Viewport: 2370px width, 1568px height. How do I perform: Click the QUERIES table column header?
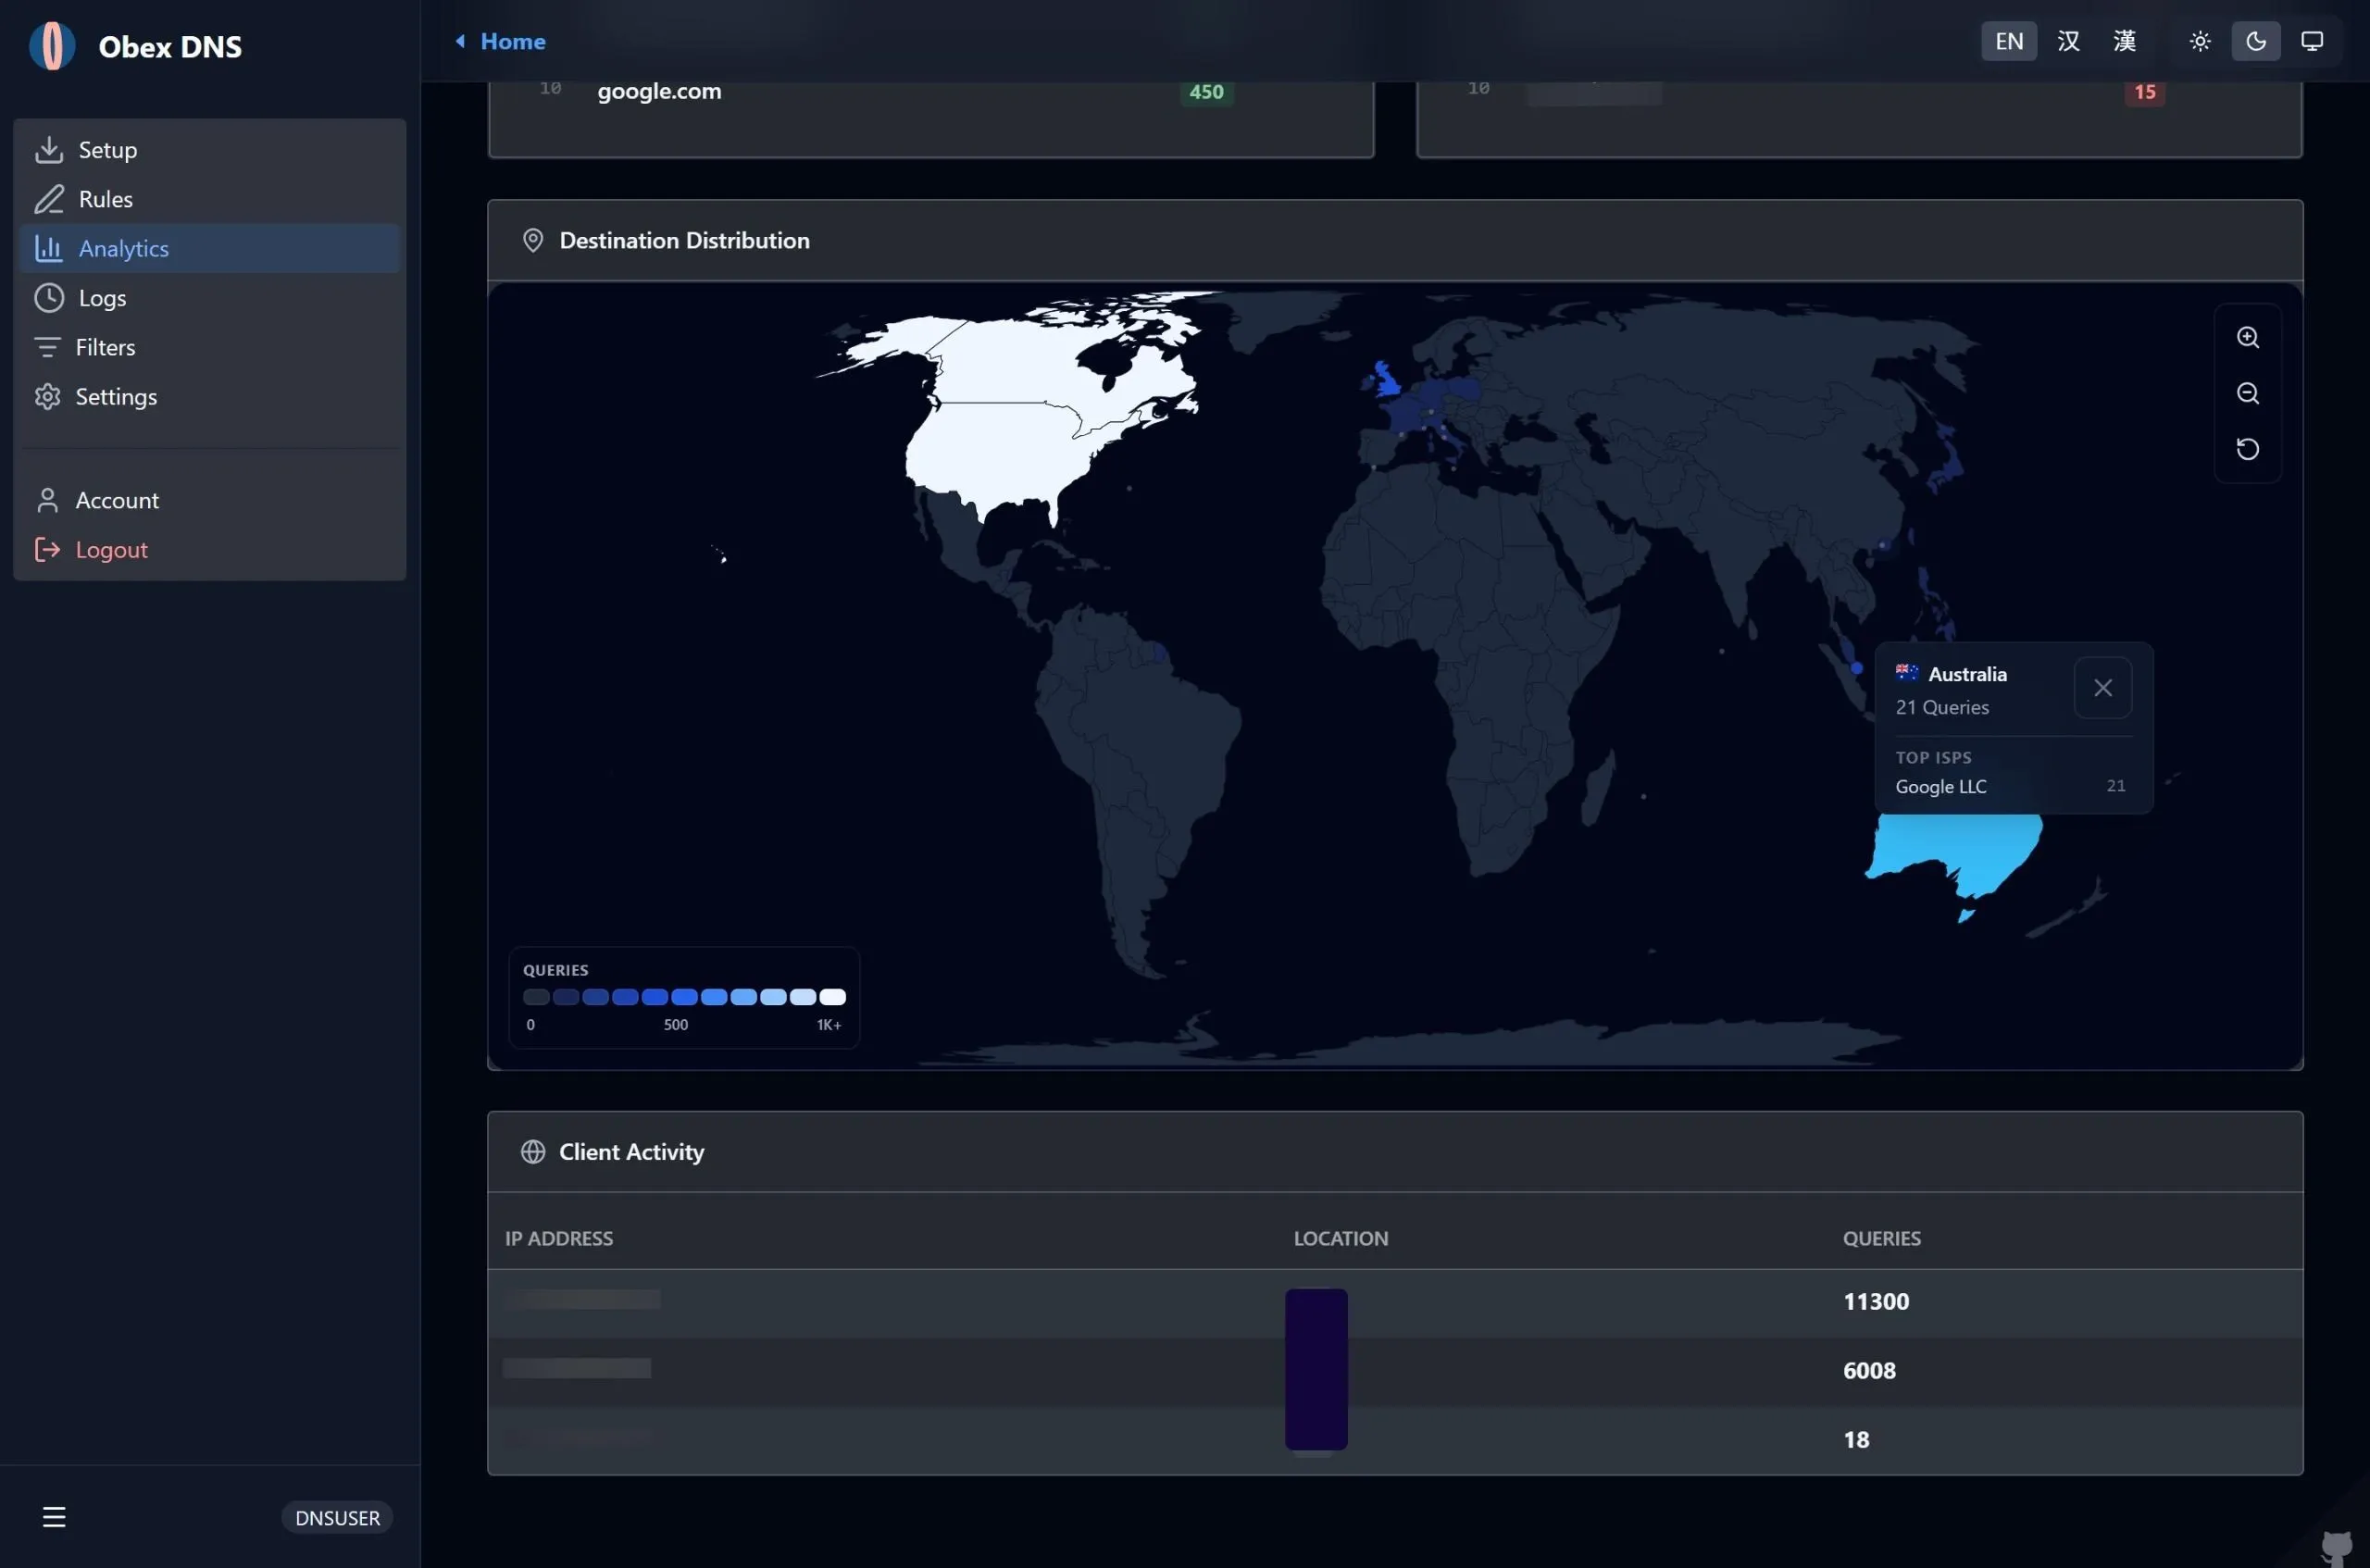pos(1881,1238)
